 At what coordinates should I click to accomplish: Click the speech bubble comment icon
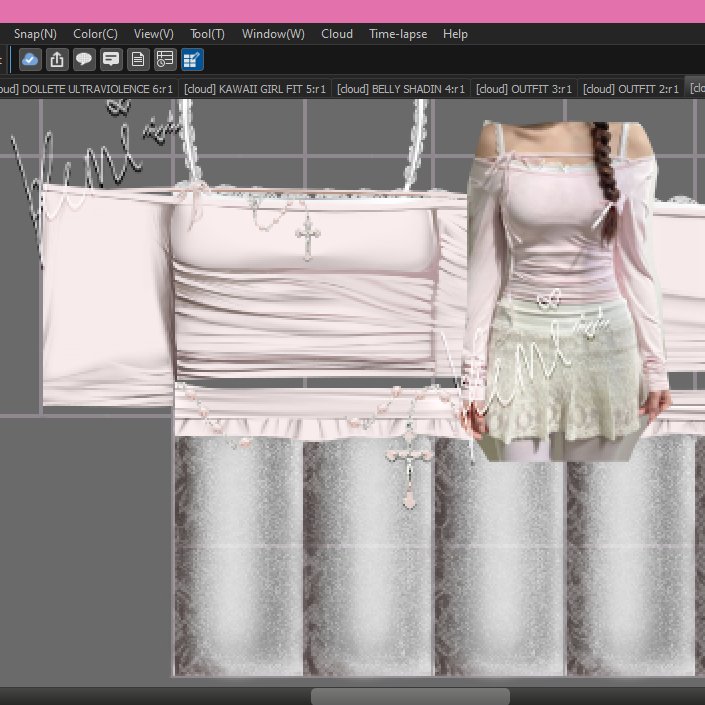(84, 60)
